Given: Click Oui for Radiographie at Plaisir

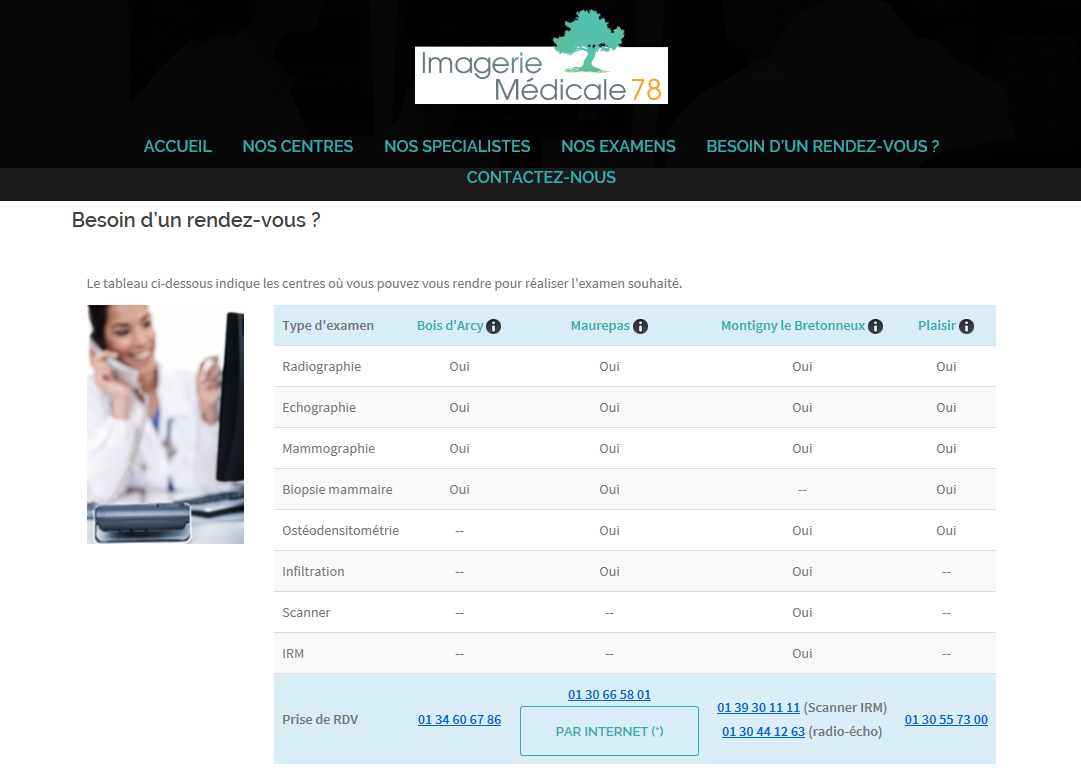Looking at the screenshot, I should coord(946,367).
